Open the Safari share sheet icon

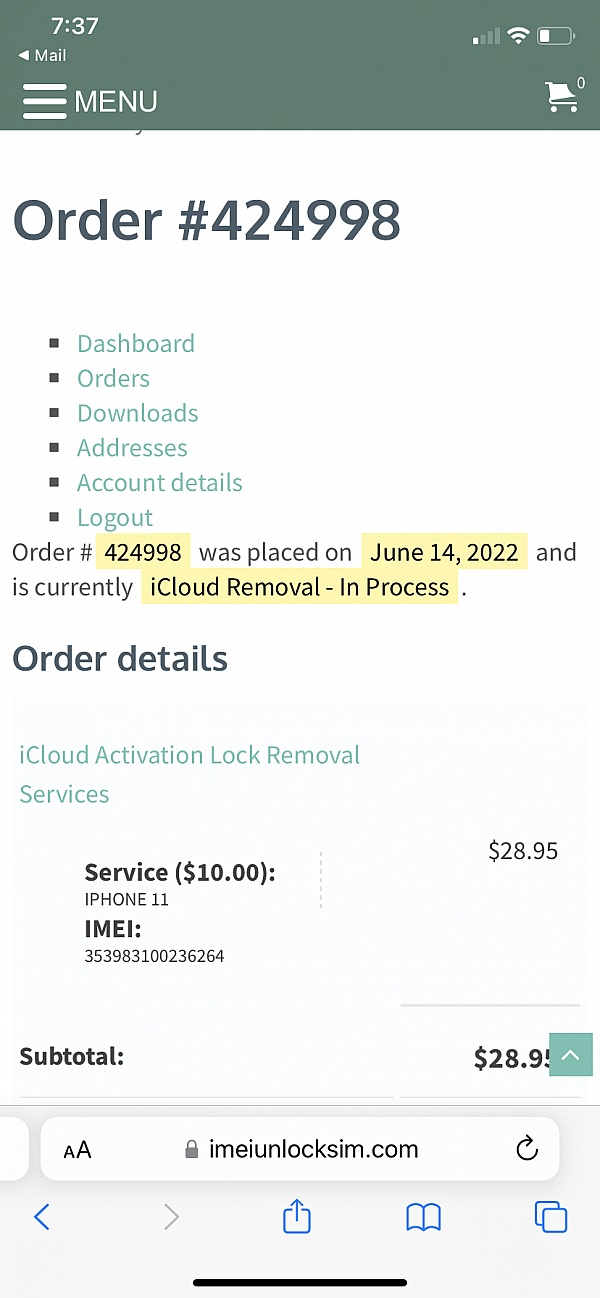297,1216
